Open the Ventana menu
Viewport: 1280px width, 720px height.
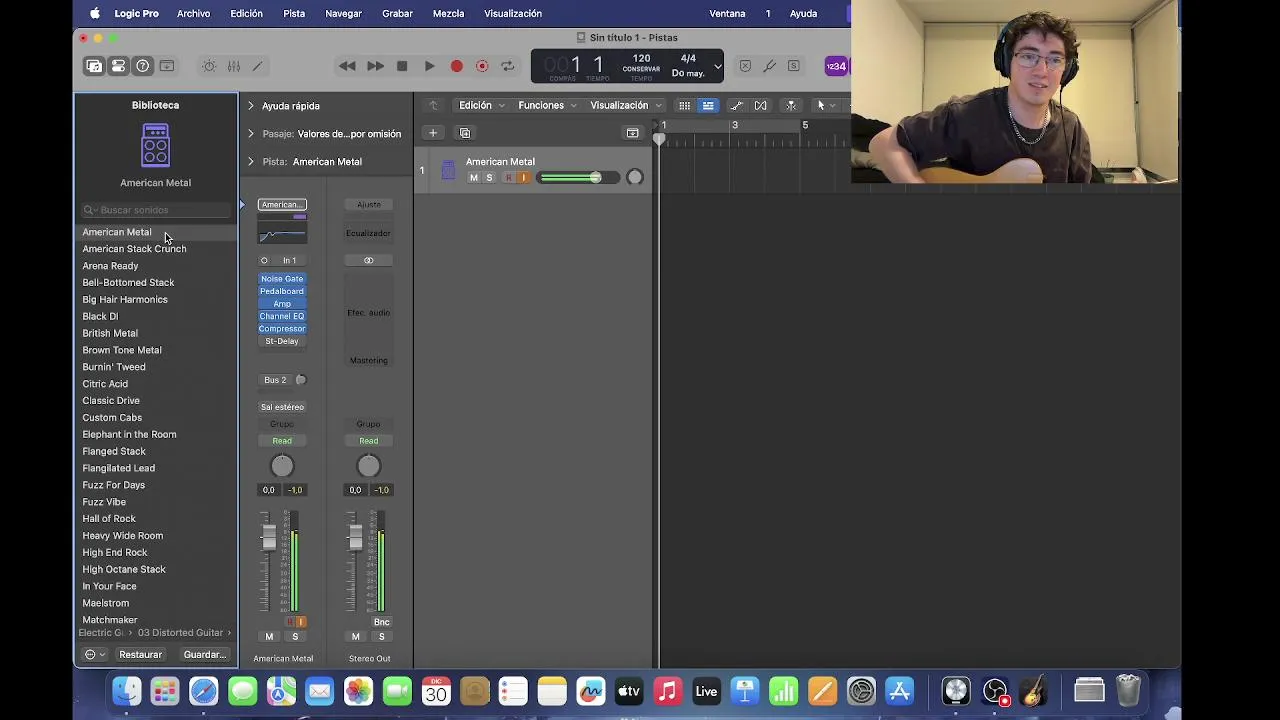point(727,13)
